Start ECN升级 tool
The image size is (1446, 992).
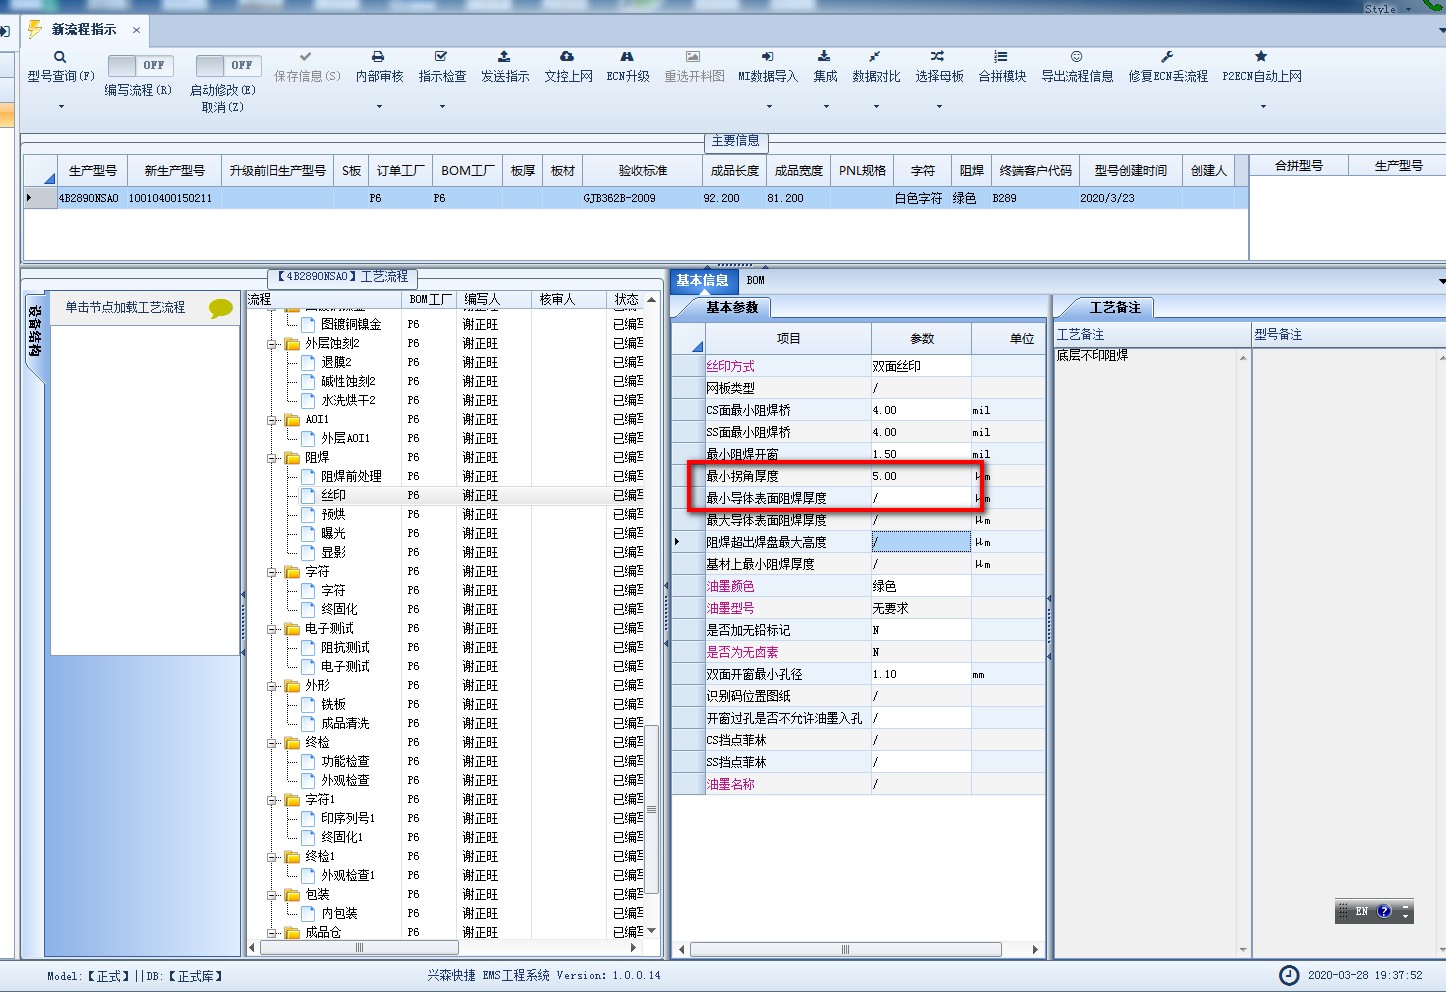pyautogui.click(x=627, y=66)
